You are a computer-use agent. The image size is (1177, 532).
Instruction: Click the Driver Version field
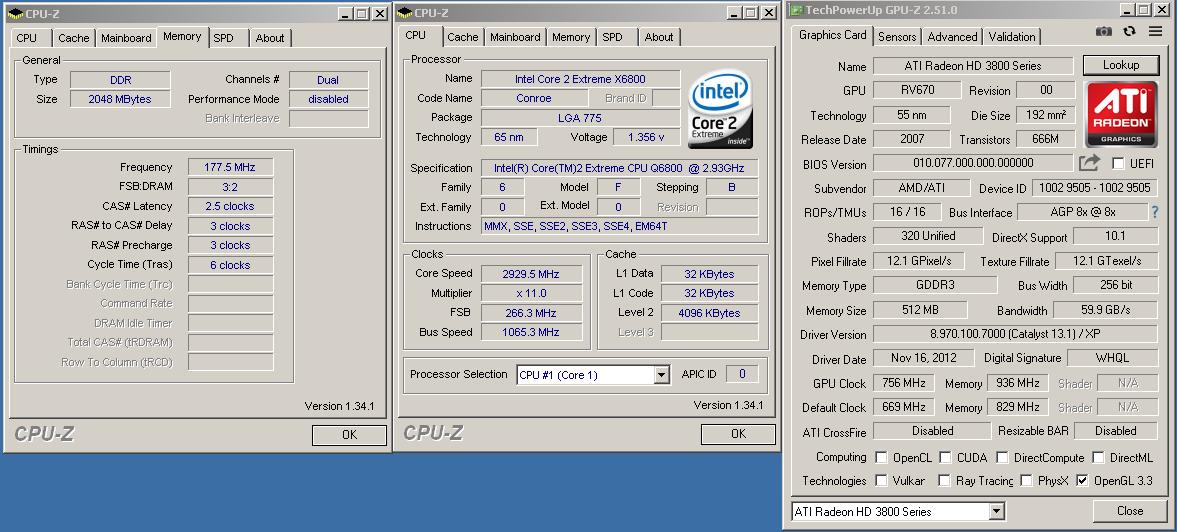(1014, 334)
